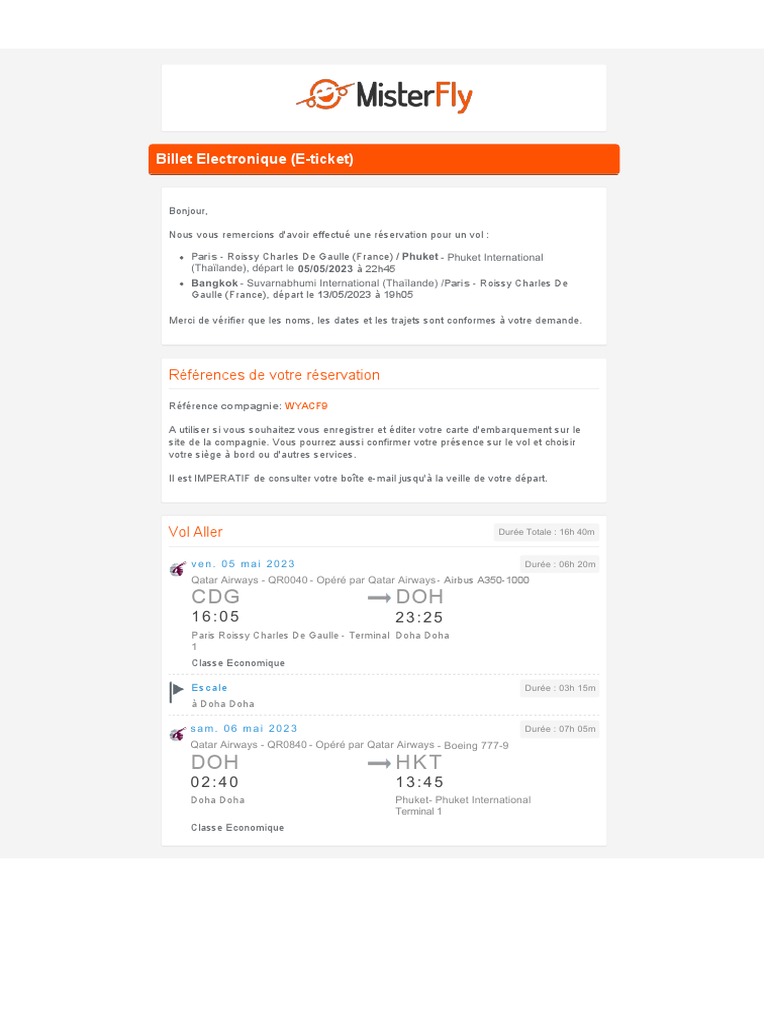
Task: Click the arrow between CDG and DOH
Action: click(x=380, y=600)
